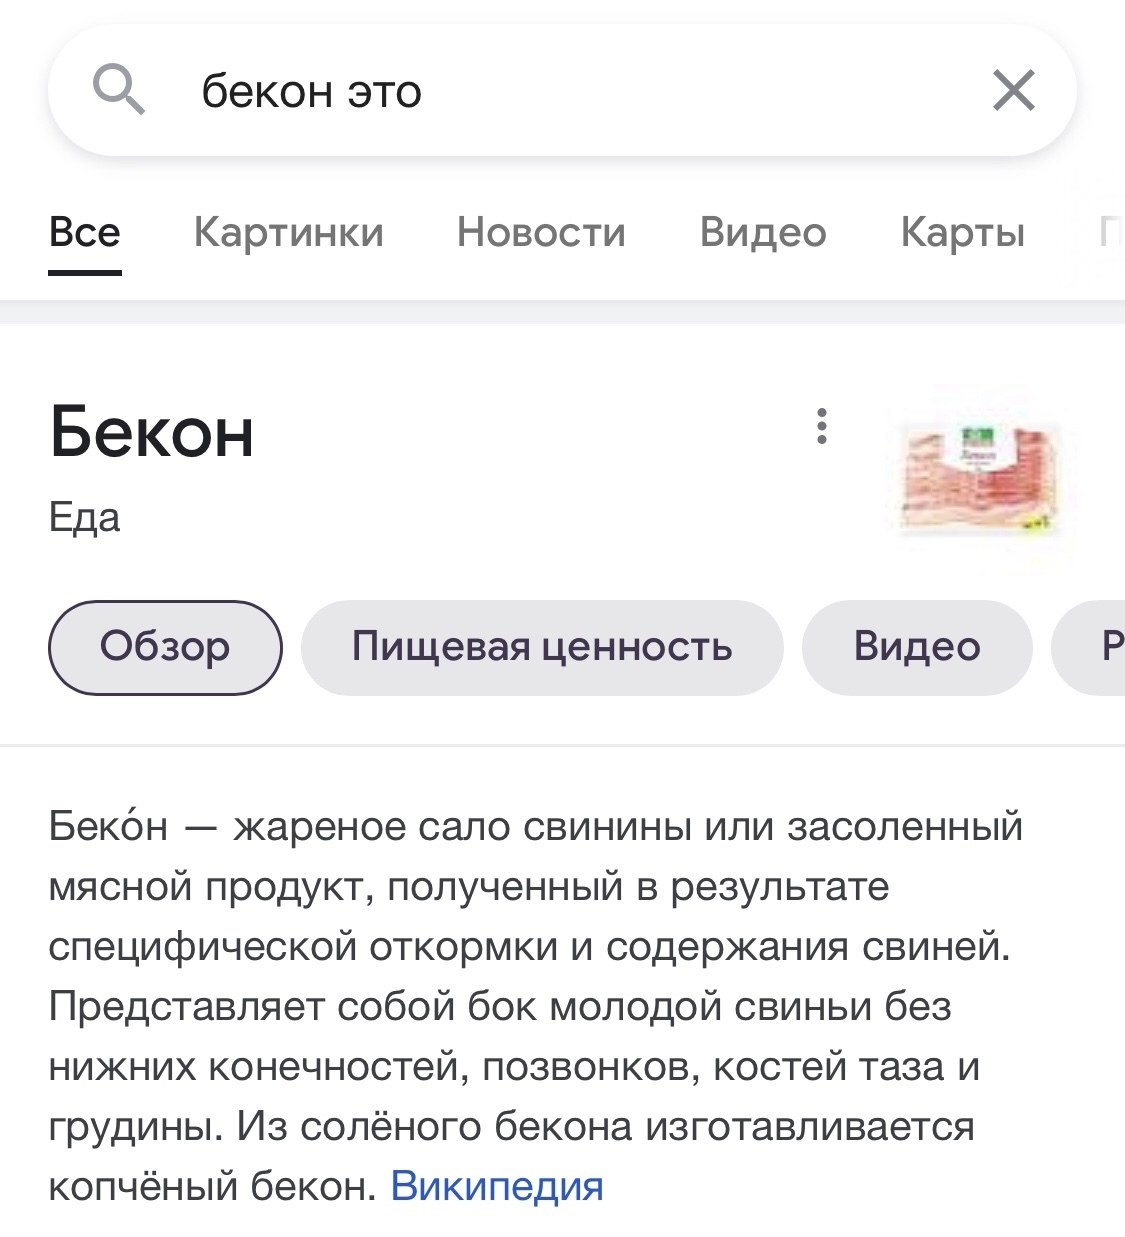This screenshot has width=1125, height=1237.
Task: Tap the Видео chip below Бекон
Action: tap(916, 647)
